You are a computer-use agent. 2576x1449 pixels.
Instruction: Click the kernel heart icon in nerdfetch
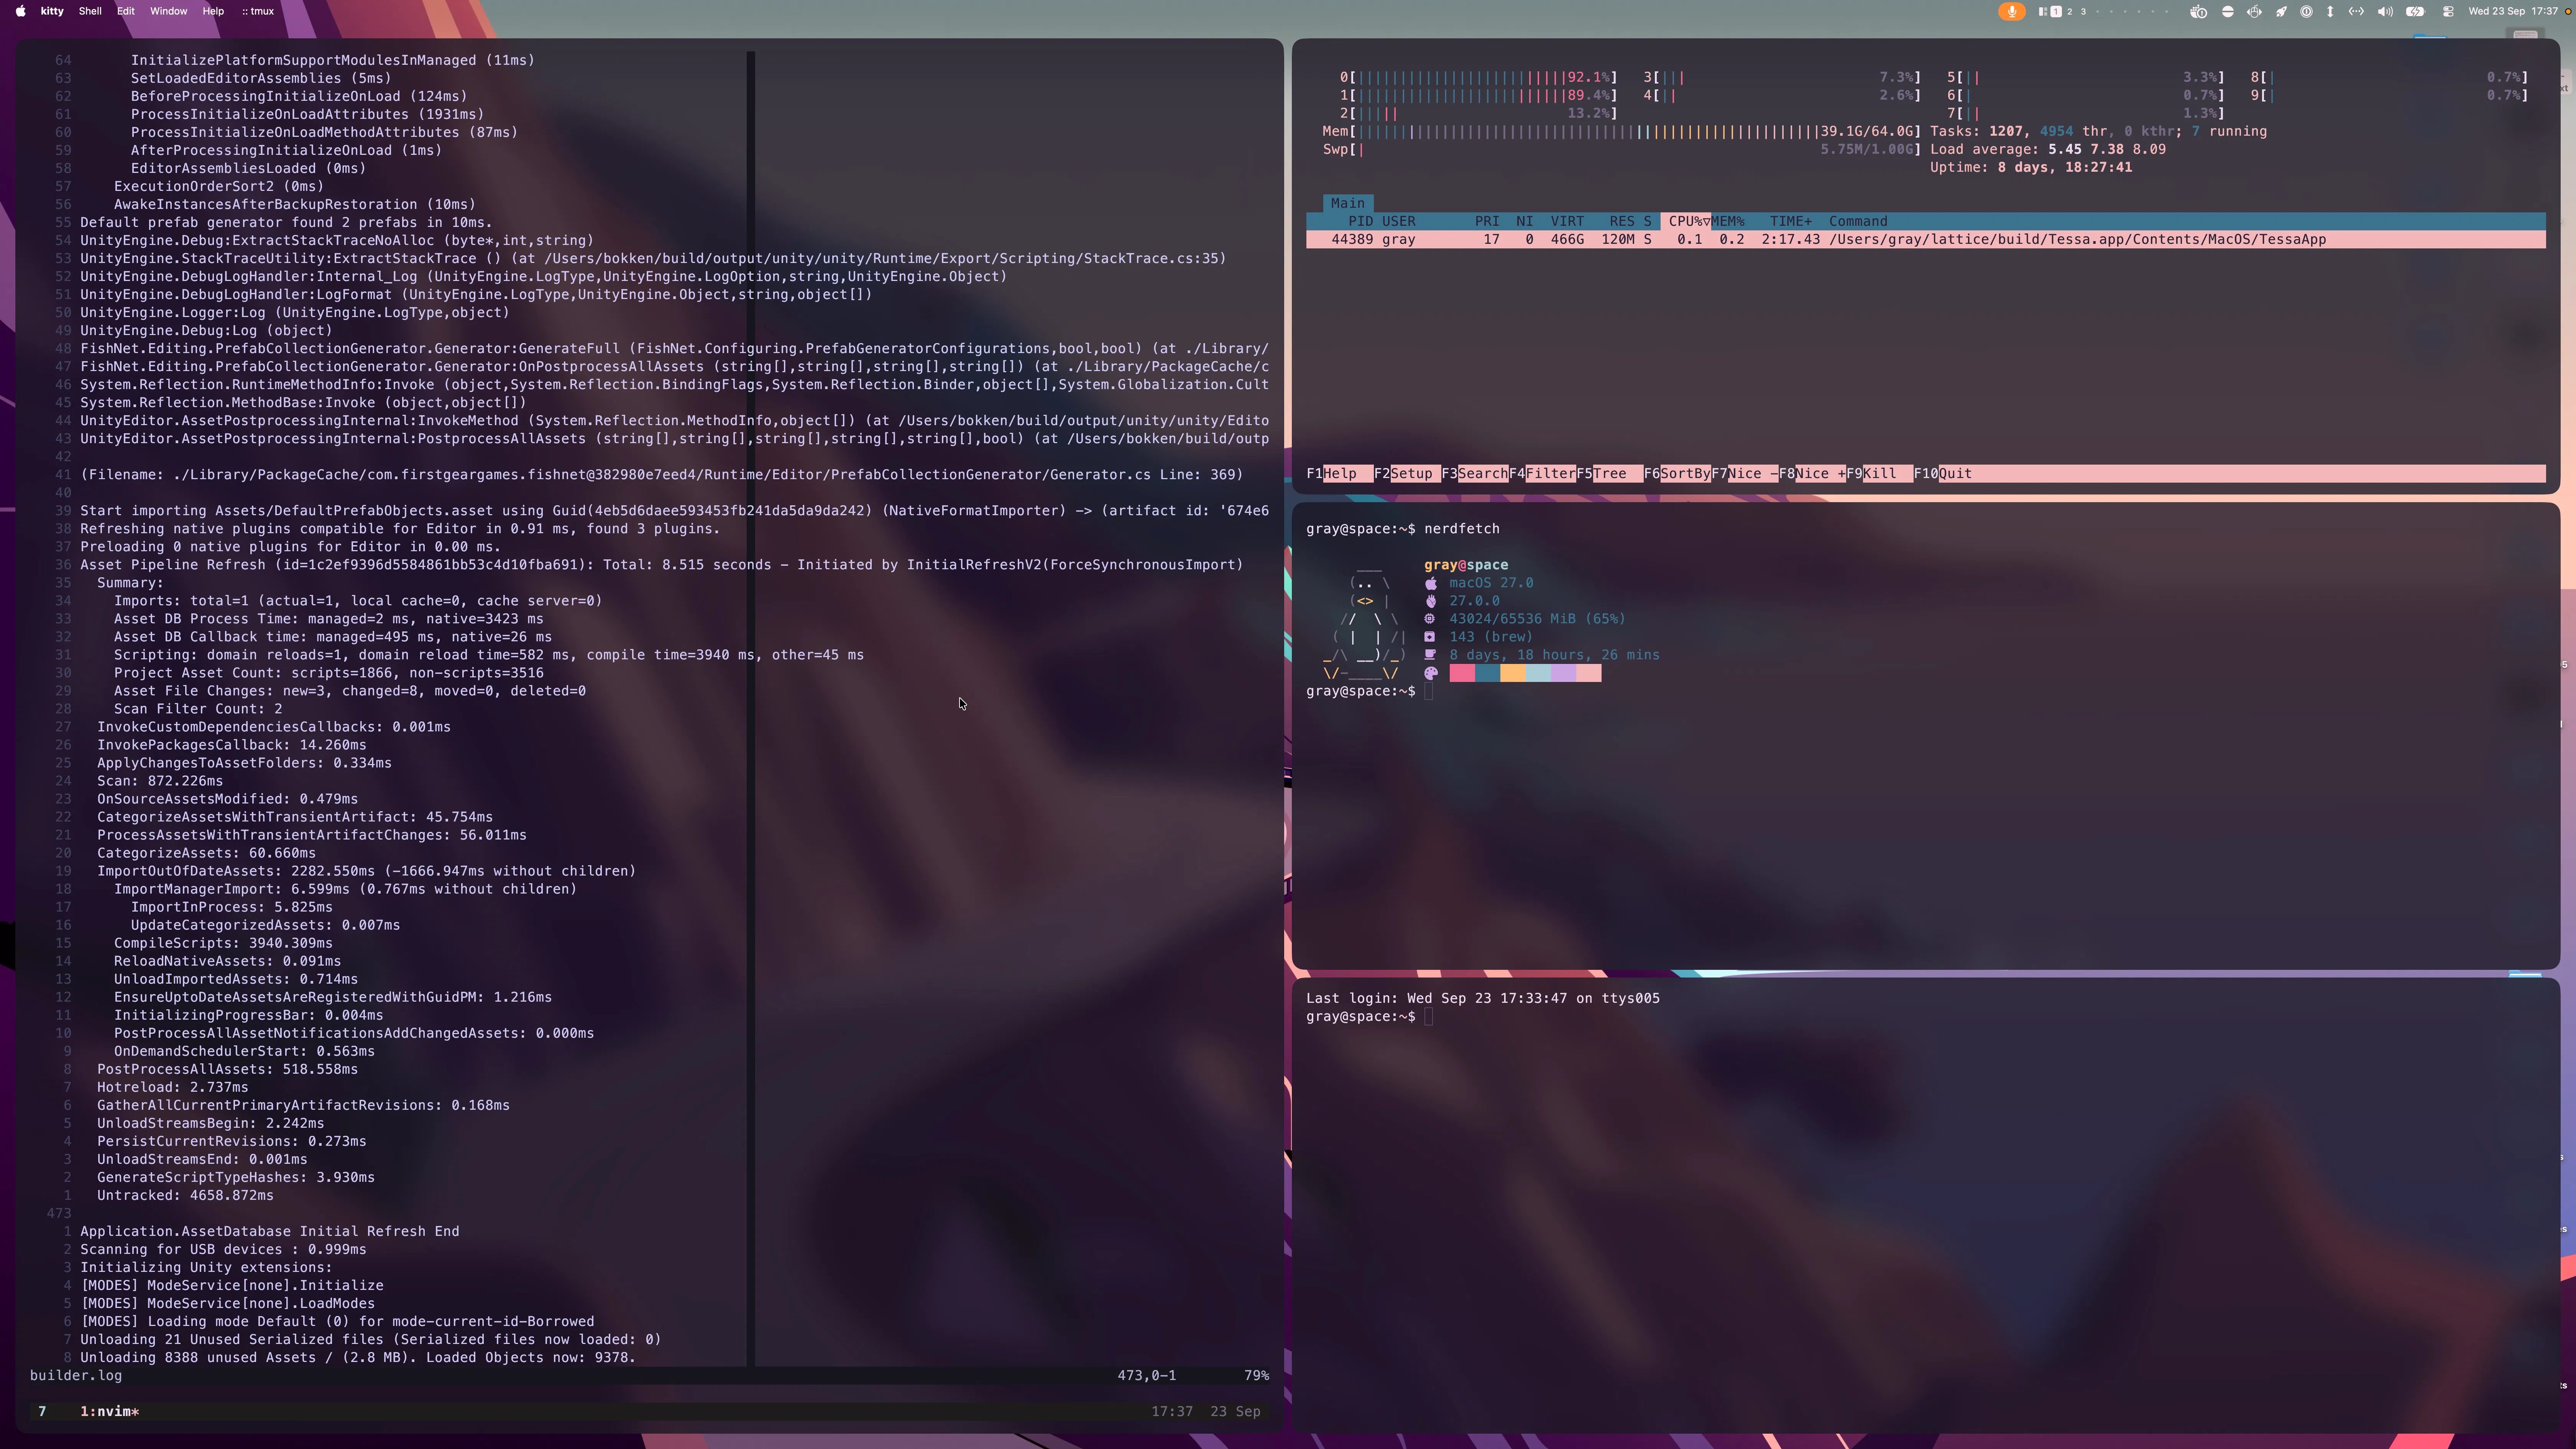coord(1431,601)
